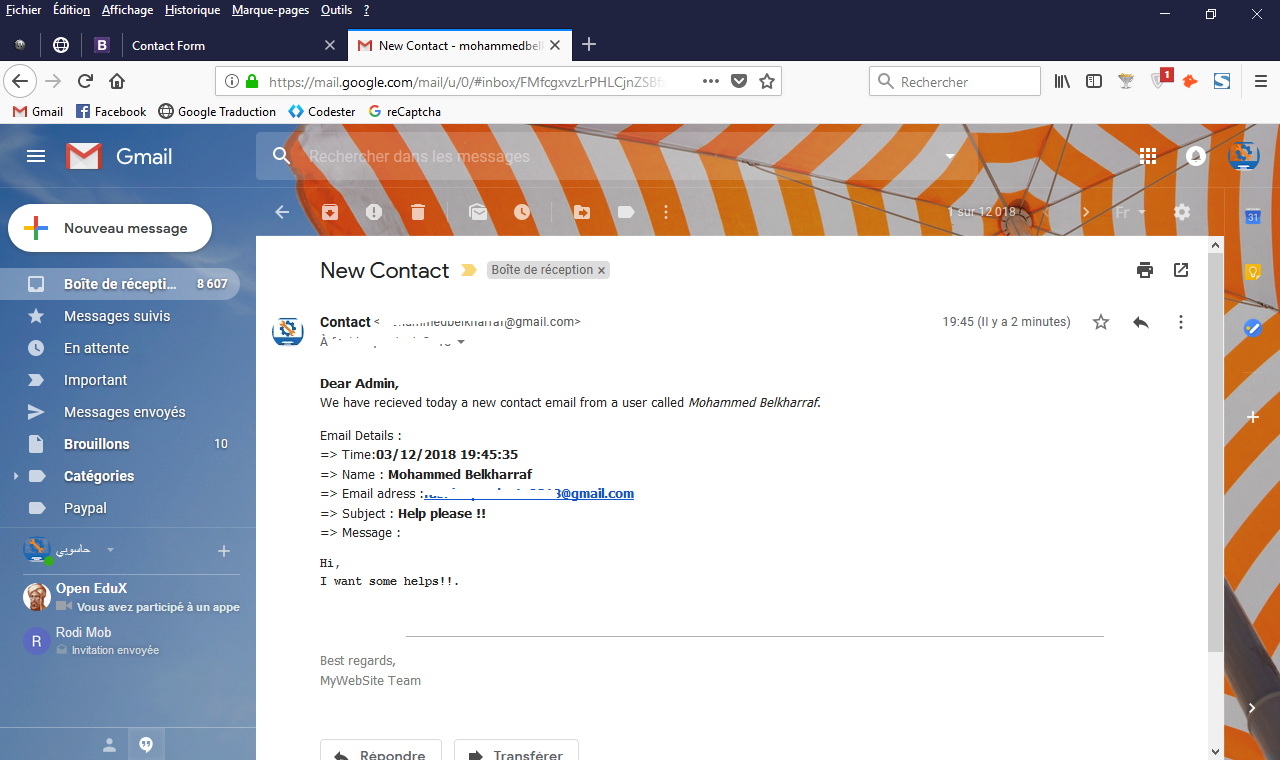Show the side panel chevron

(1252, 708)
